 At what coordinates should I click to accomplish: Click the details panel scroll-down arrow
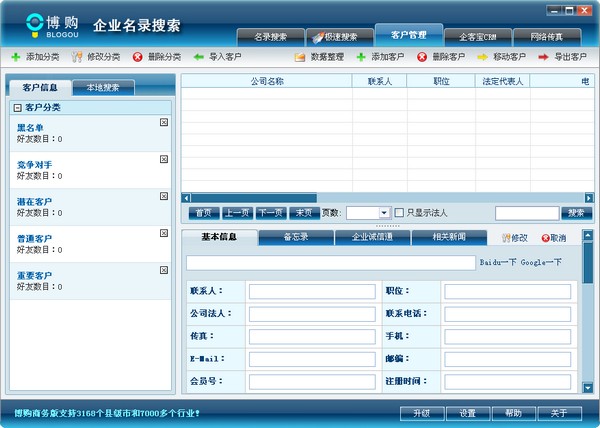coord(588,388)
